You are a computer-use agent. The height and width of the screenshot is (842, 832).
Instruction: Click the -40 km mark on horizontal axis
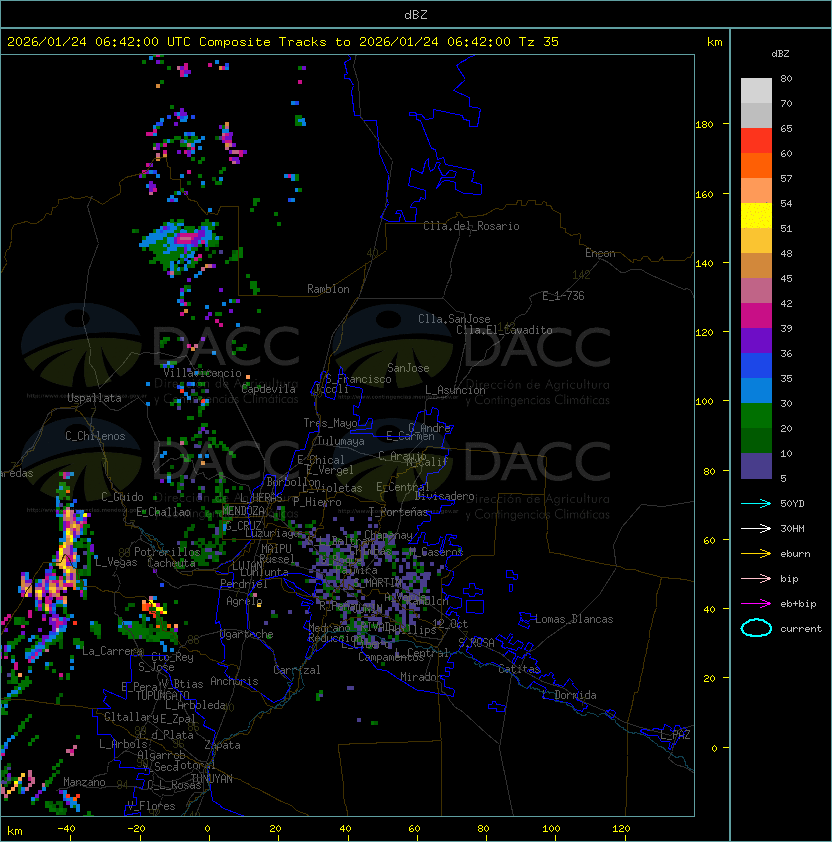67,829
